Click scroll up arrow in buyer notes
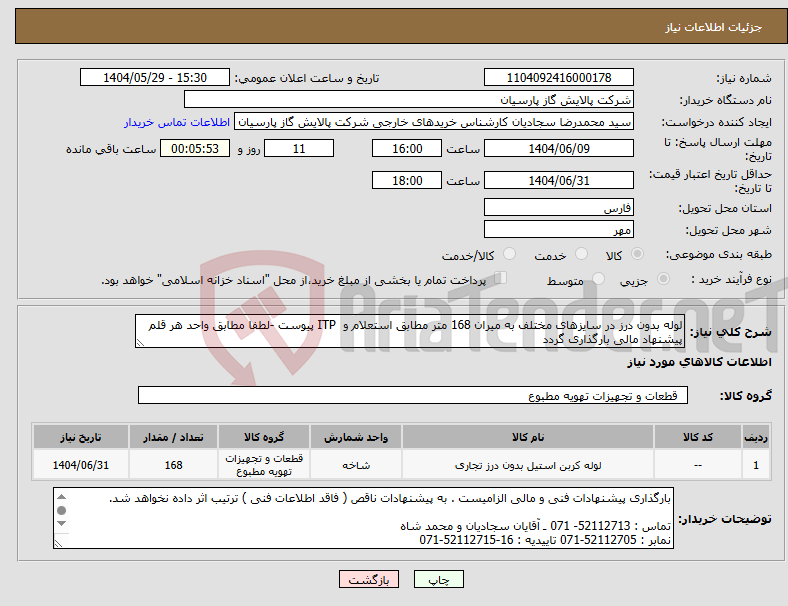Screen dimensions: 788x606 tap(61, 497)
